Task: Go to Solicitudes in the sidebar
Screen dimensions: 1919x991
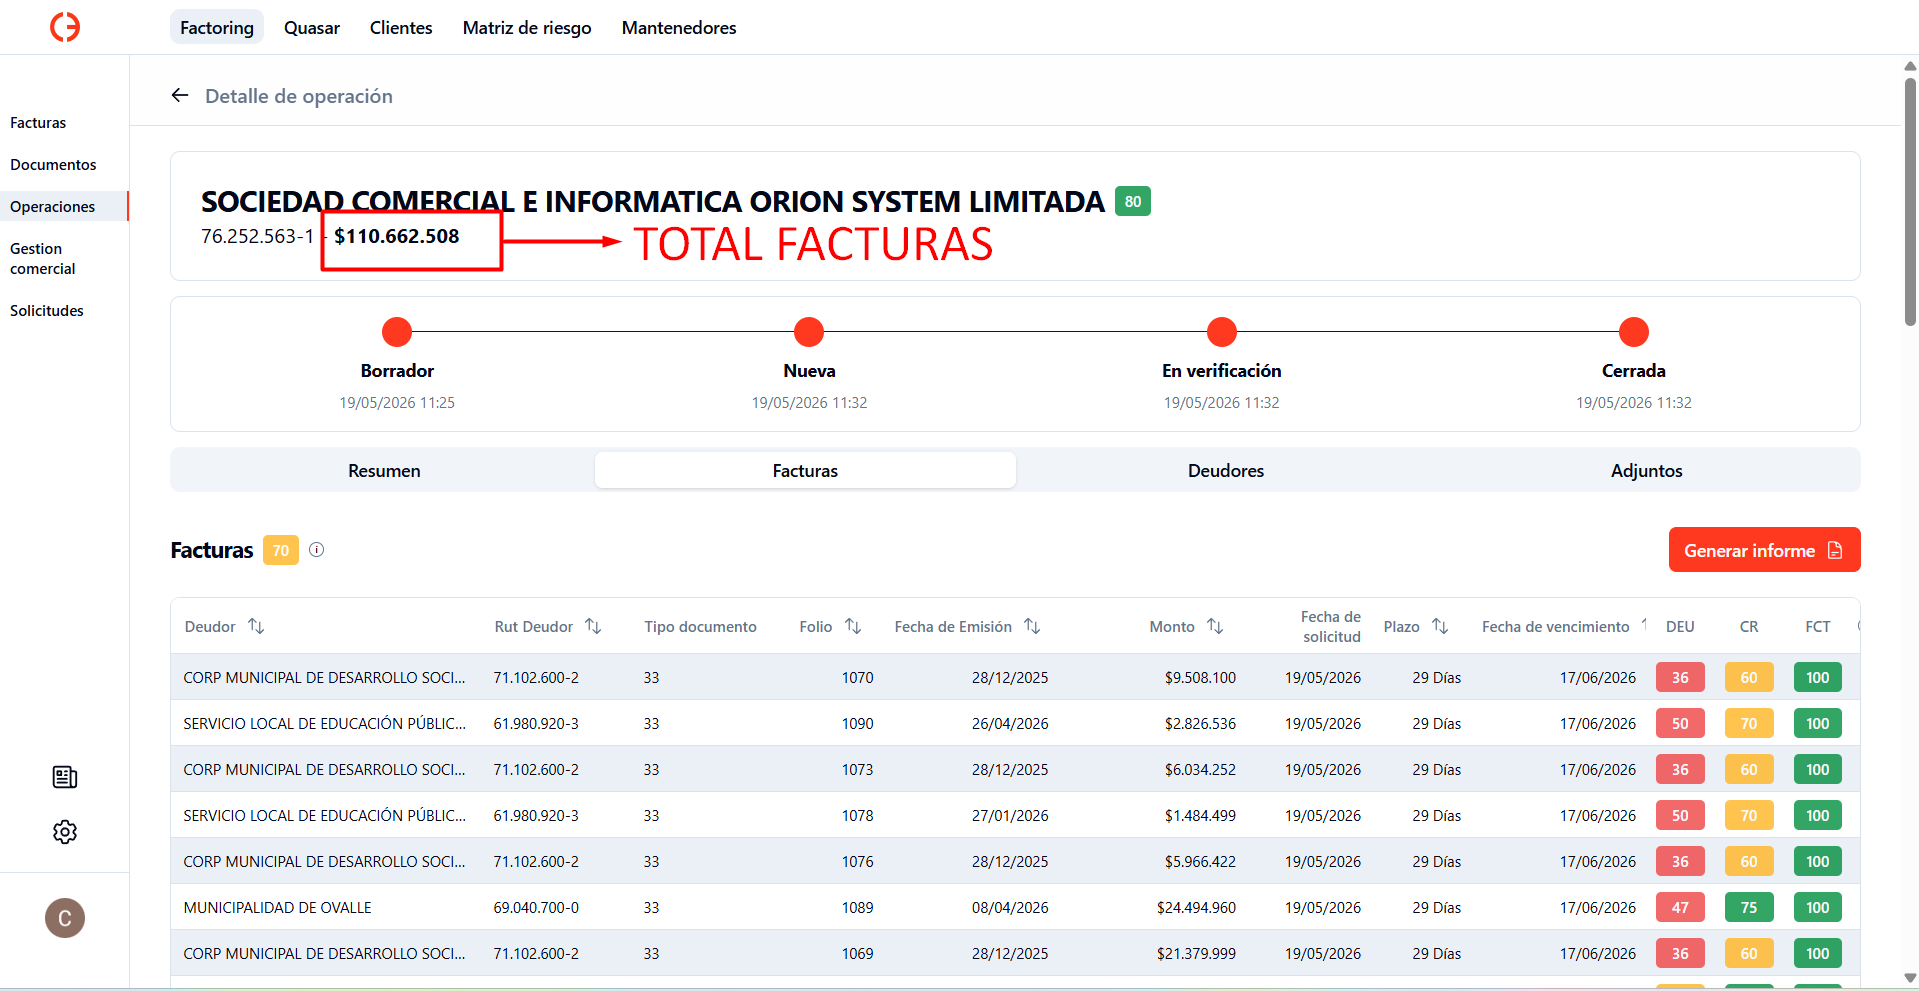Action: tap(47, 311)
